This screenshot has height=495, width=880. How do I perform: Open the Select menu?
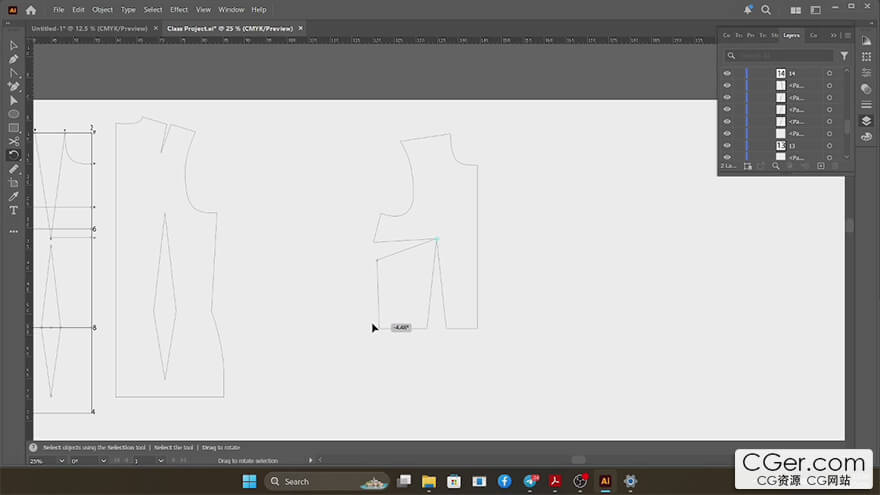point(153,10)
